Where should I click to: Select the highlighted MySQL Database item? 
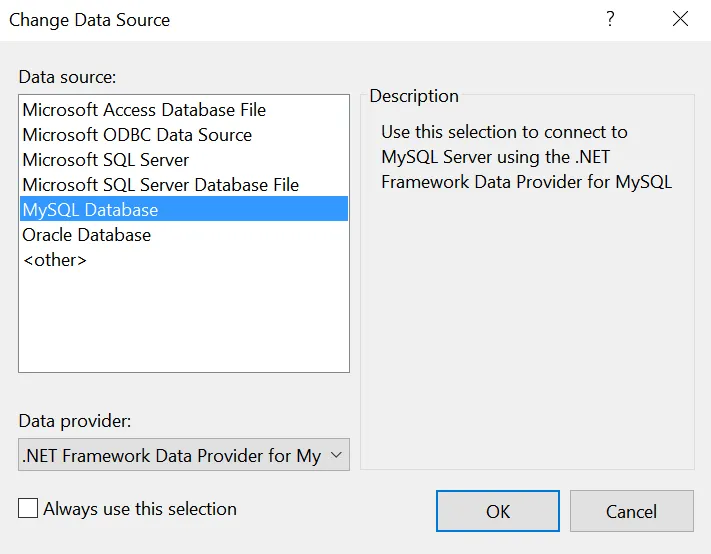tap(90, 210)
